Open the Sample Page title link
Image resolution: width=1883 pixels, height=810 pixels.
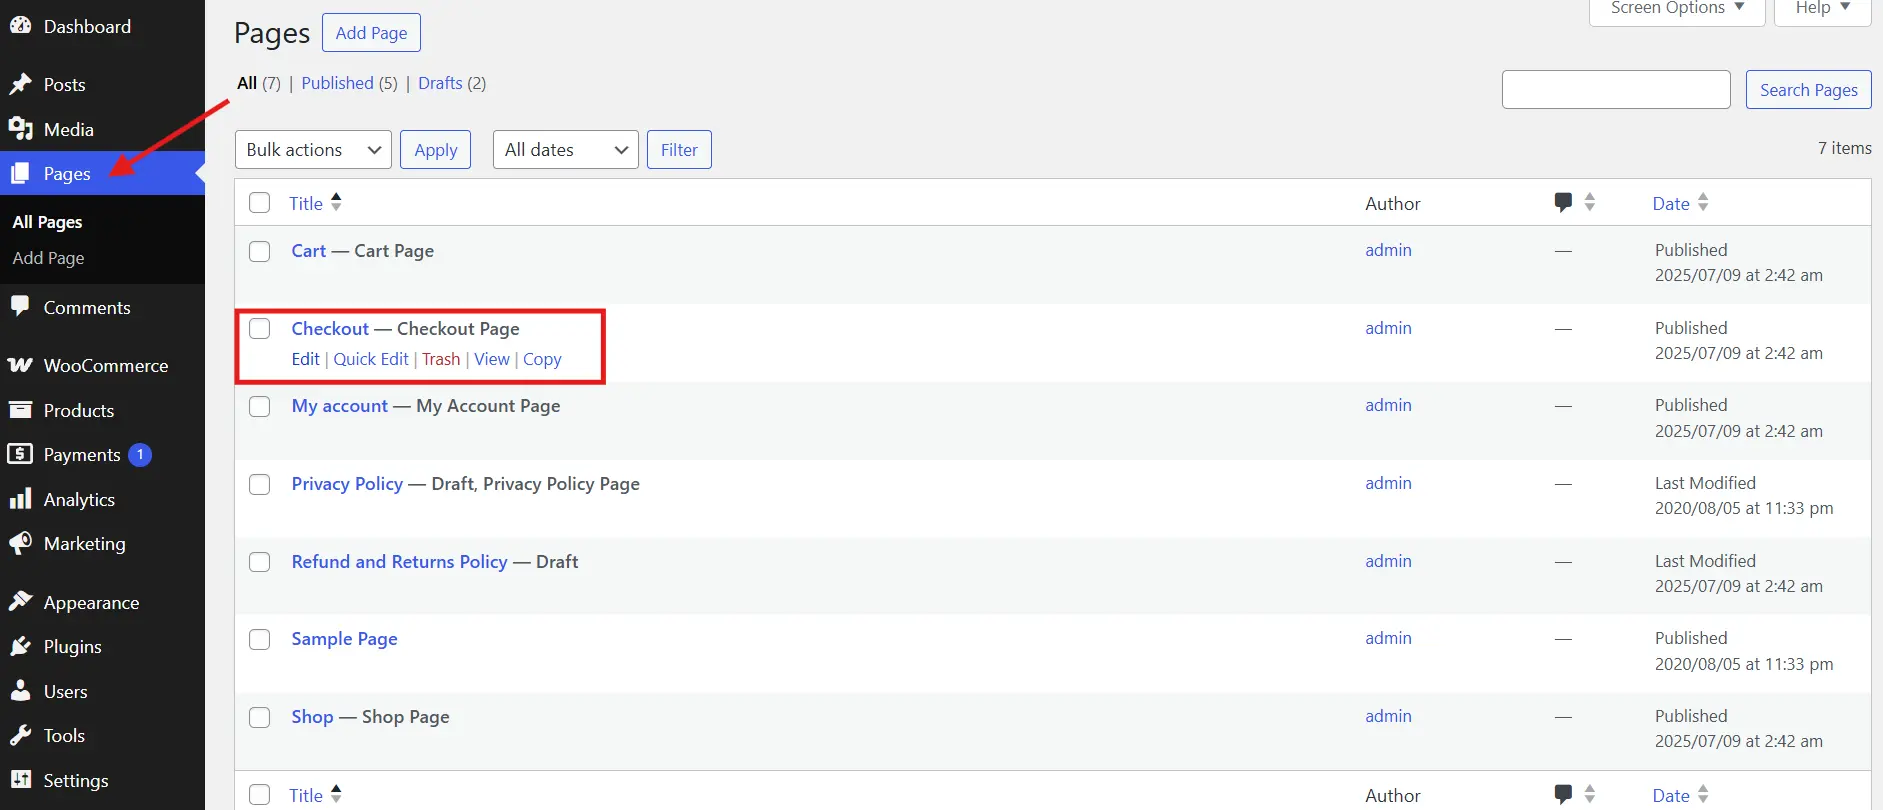click(x=345, y=639)
